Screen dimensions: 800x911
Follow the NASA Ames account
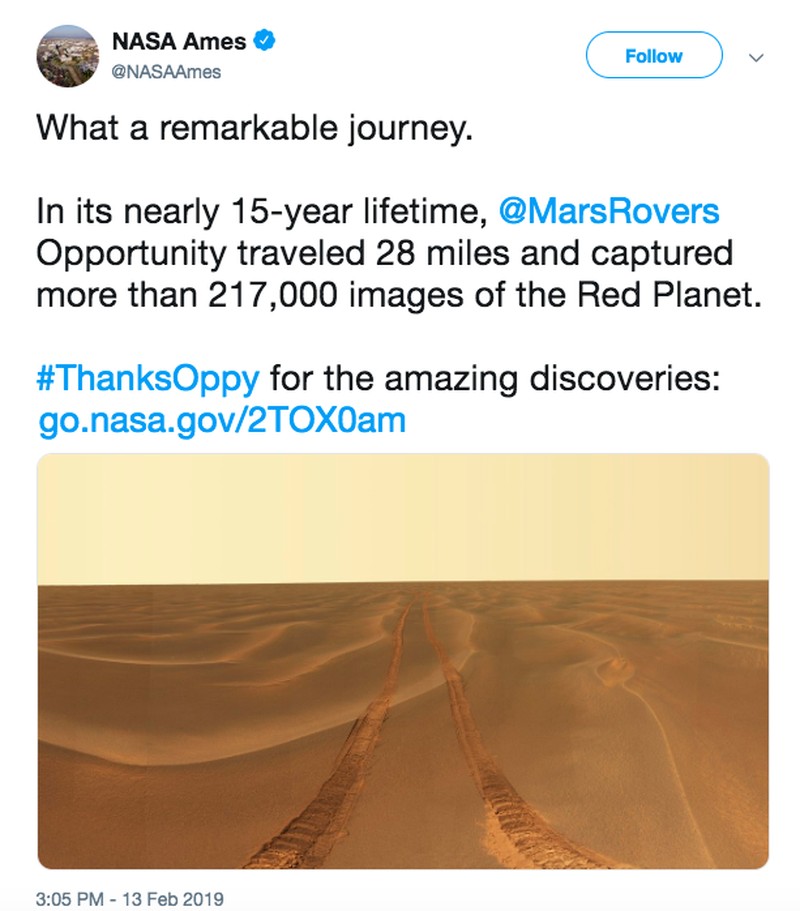(x=654, y=55)
